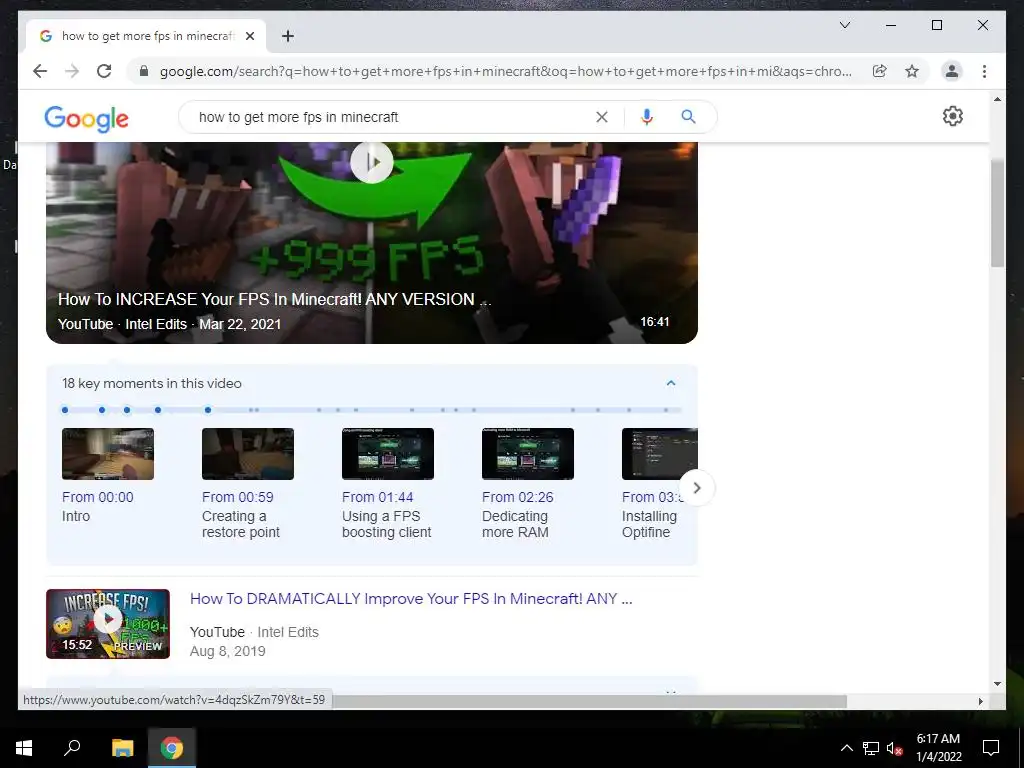This screenshot has width=1024, height=768.
Task: Start voice search with microphone icon
Action: (647, 117)
